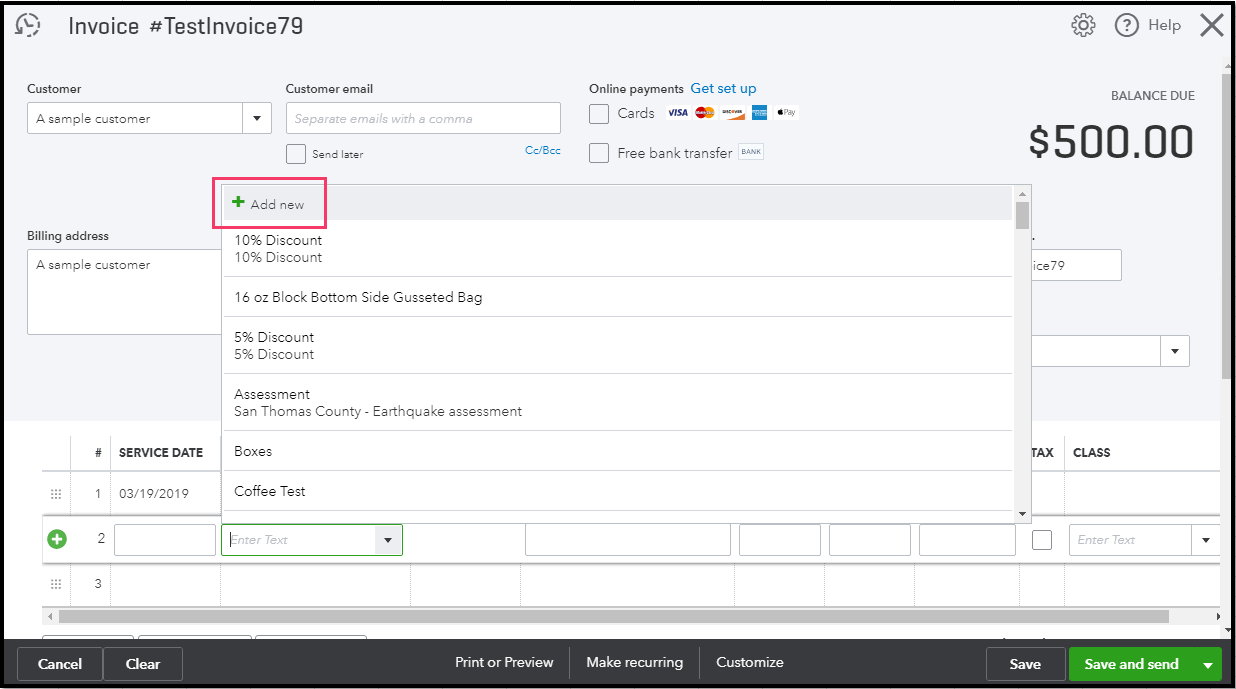The image size is (1236, 689).
Task: Click the green plus to add invoice line
Action: pyautogui.click(x=55, y=539)
